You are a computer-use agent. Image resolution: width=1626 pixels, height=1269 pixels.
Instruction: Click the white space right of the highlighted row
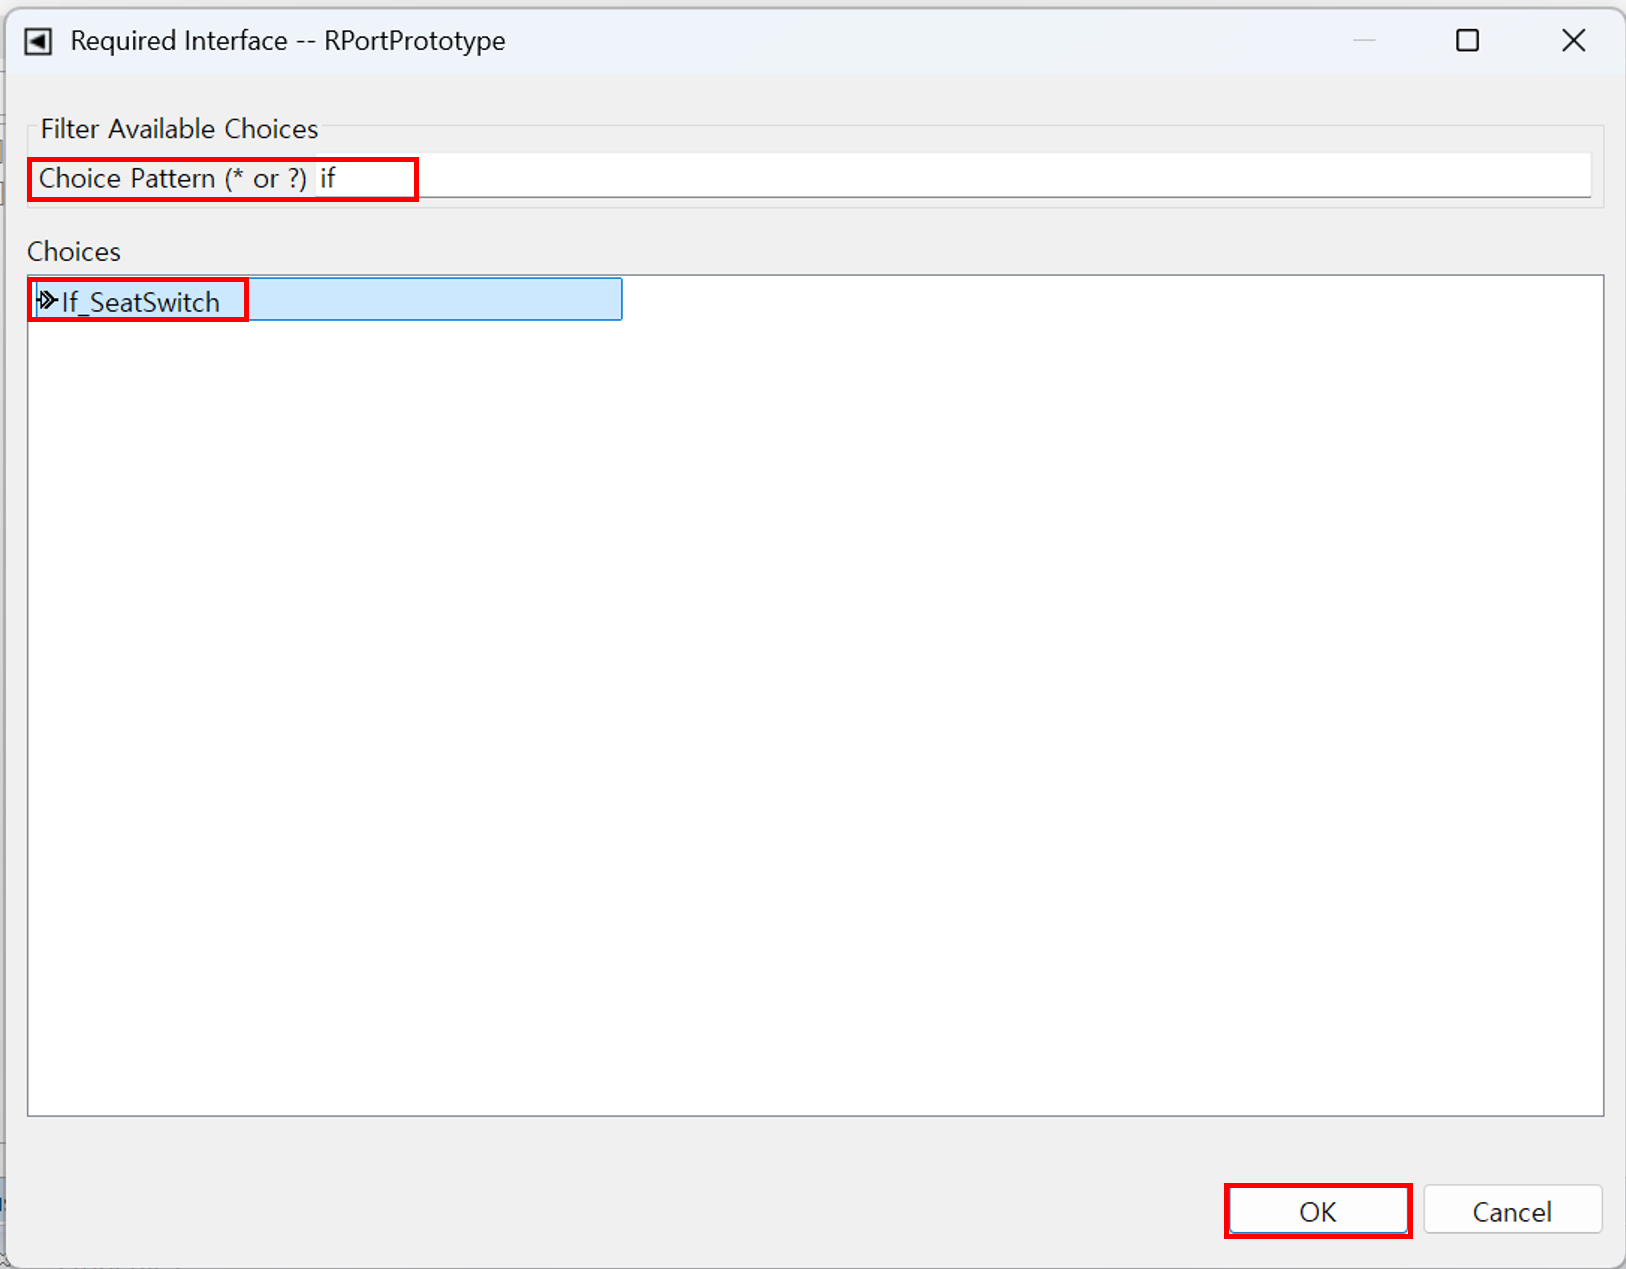coord(1100,300)
